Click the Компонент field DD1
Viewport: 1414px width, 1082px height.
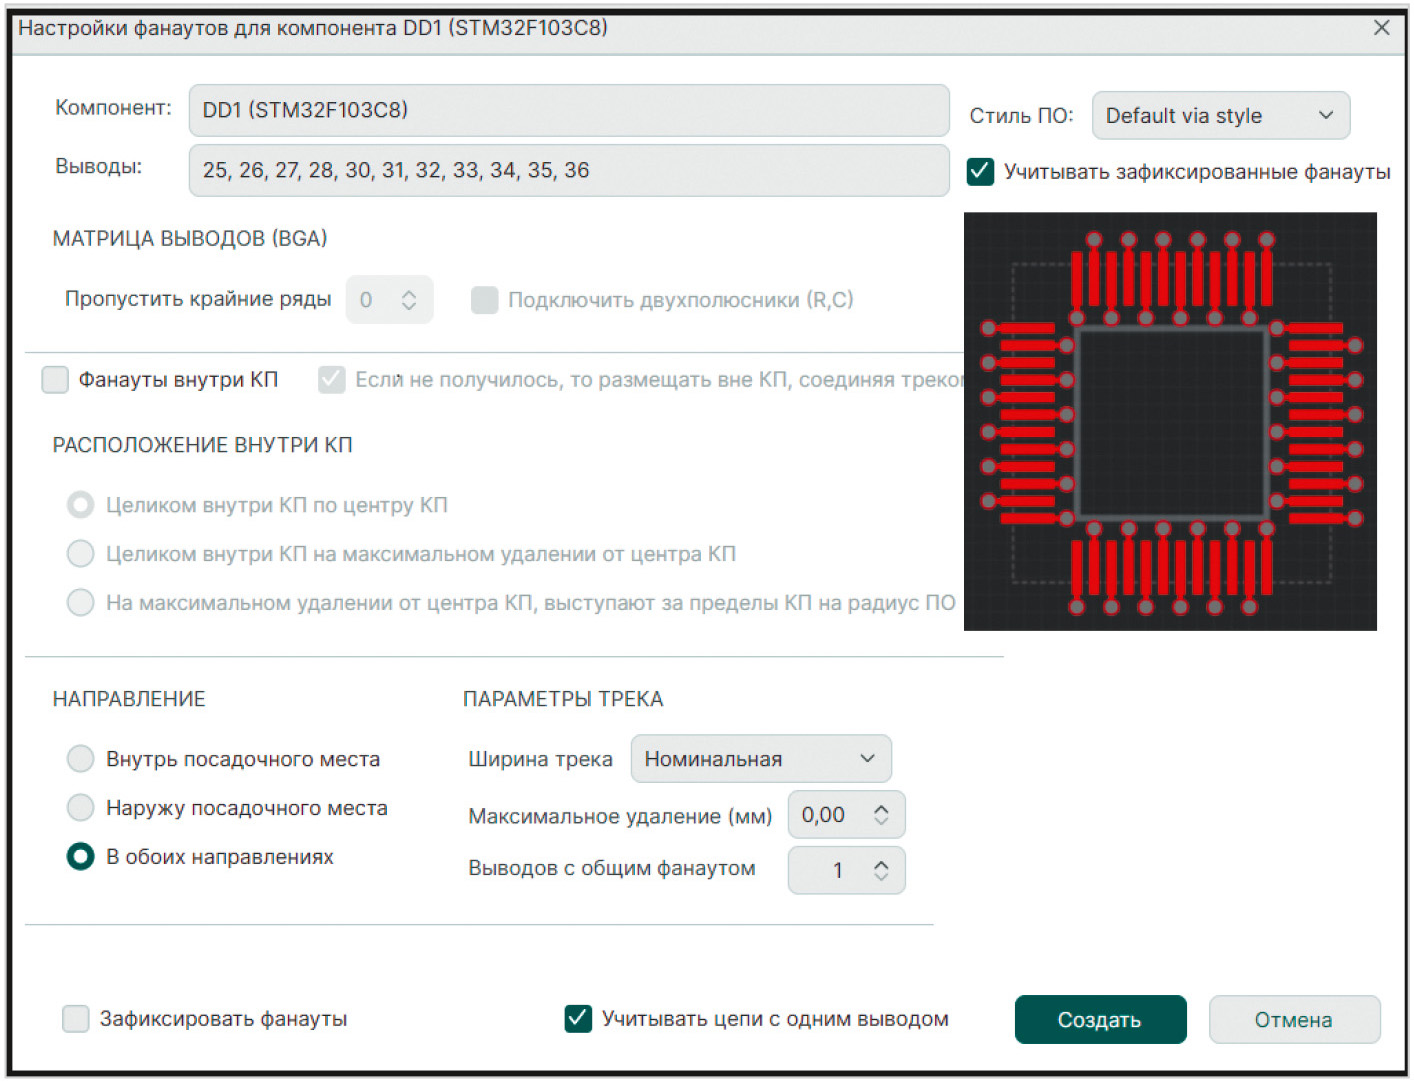[568, 110]
